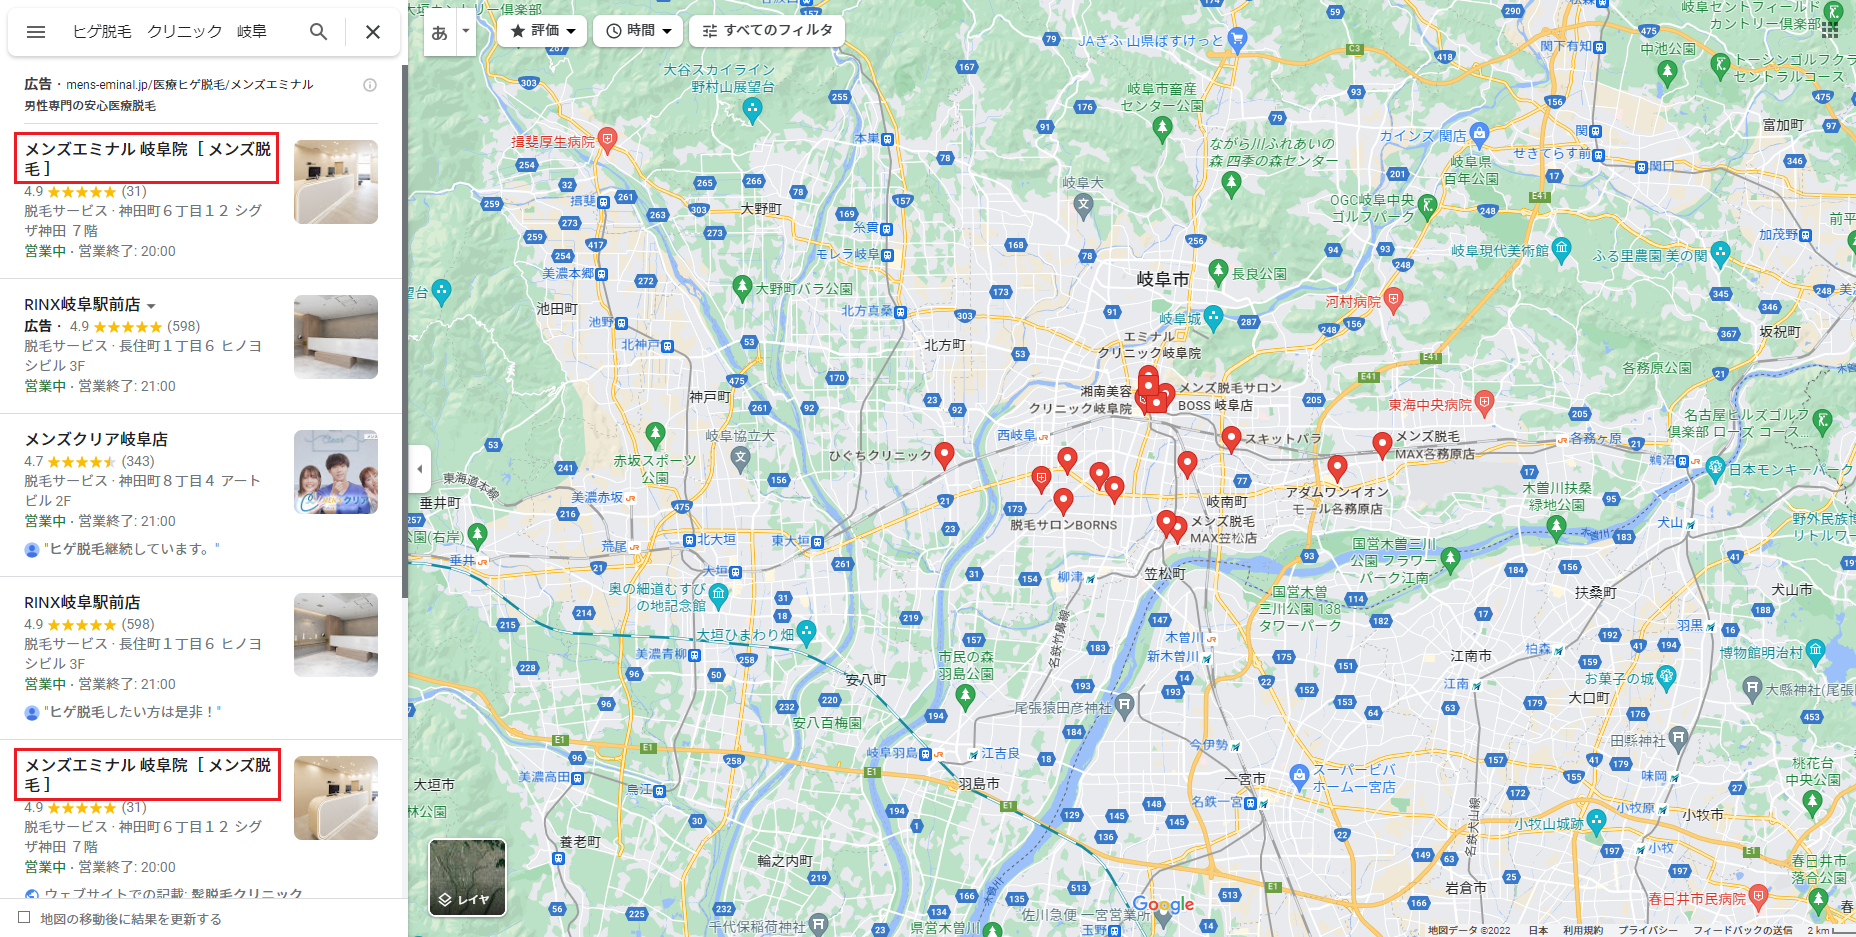Open the 時間 hours filter dropdown

point(638,31)
